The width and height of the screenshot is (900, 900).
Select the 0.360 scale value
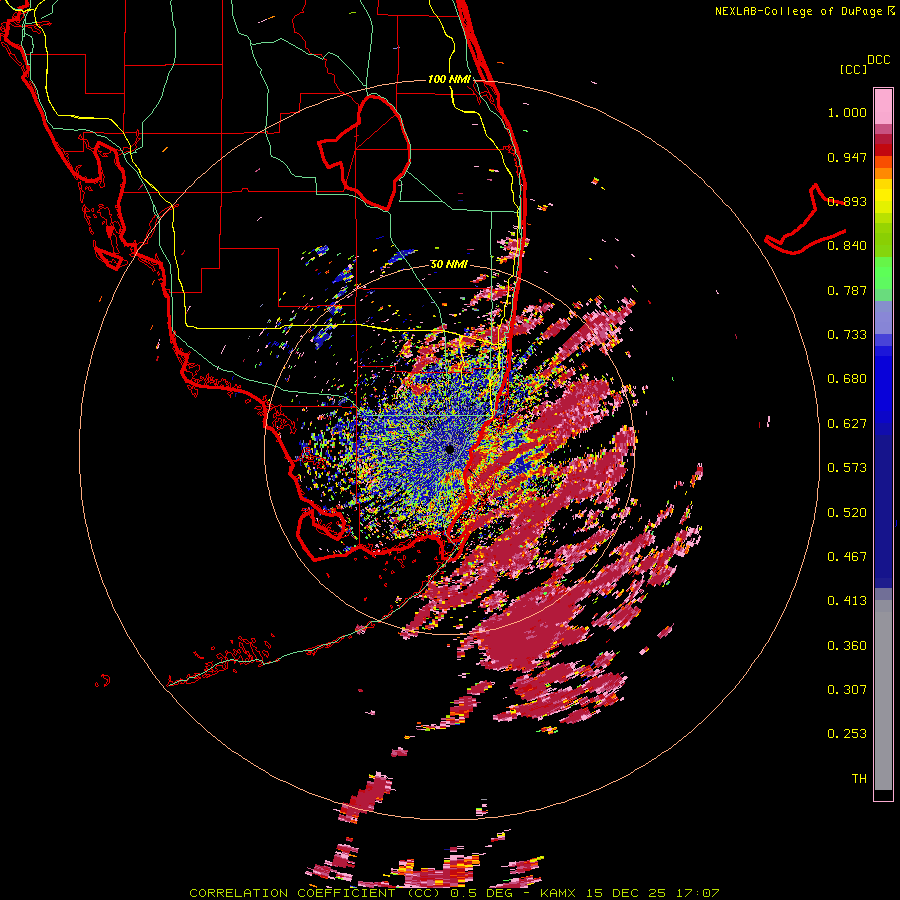pos(847,646)
